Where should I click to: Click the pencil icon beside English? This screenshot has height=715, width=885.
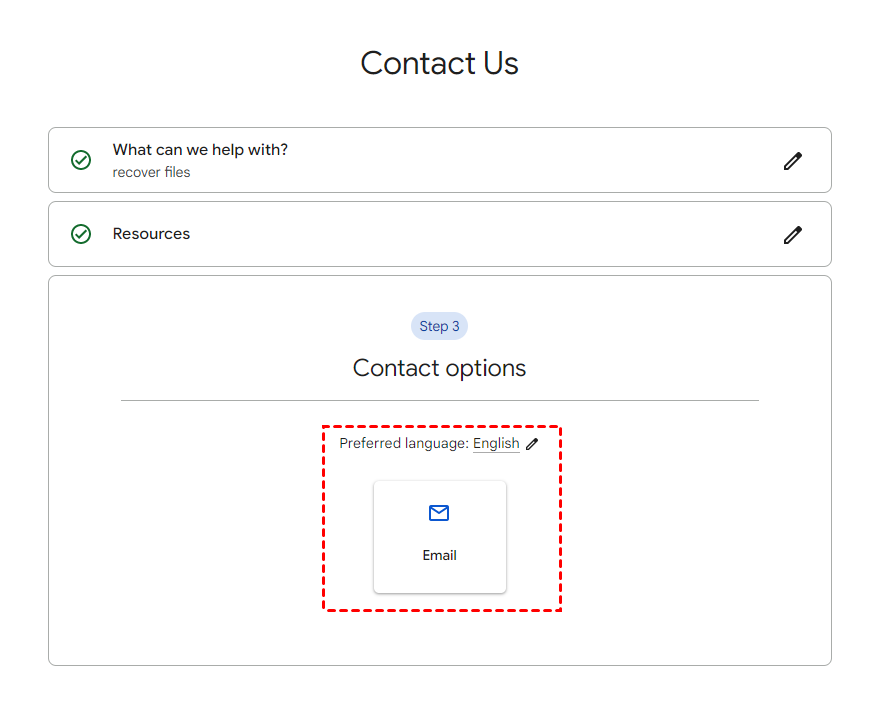pos(532,444)
